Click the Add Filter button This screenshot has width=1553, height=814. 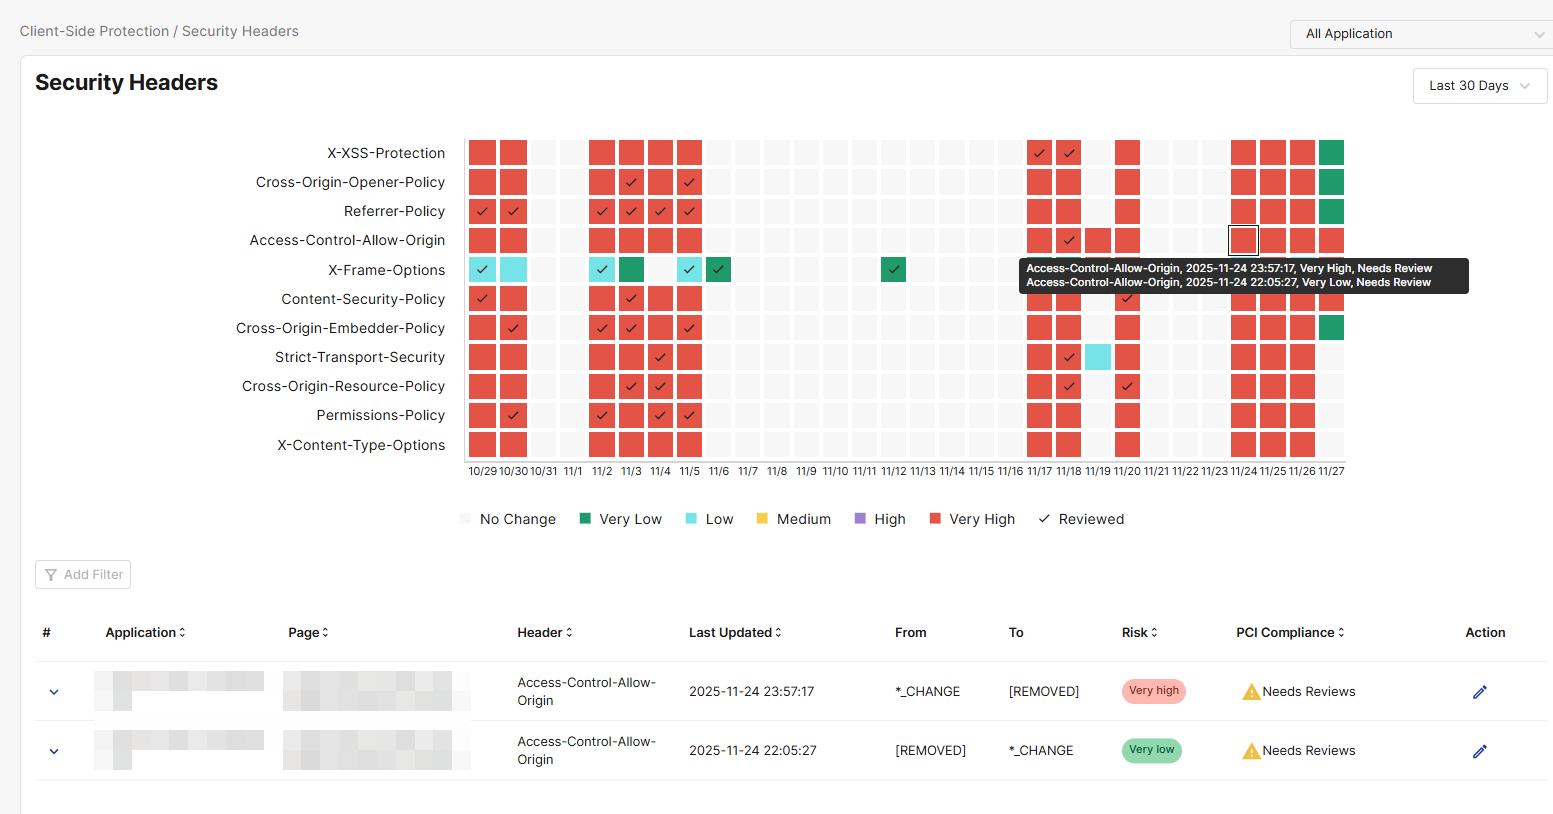tap(83, 575)
